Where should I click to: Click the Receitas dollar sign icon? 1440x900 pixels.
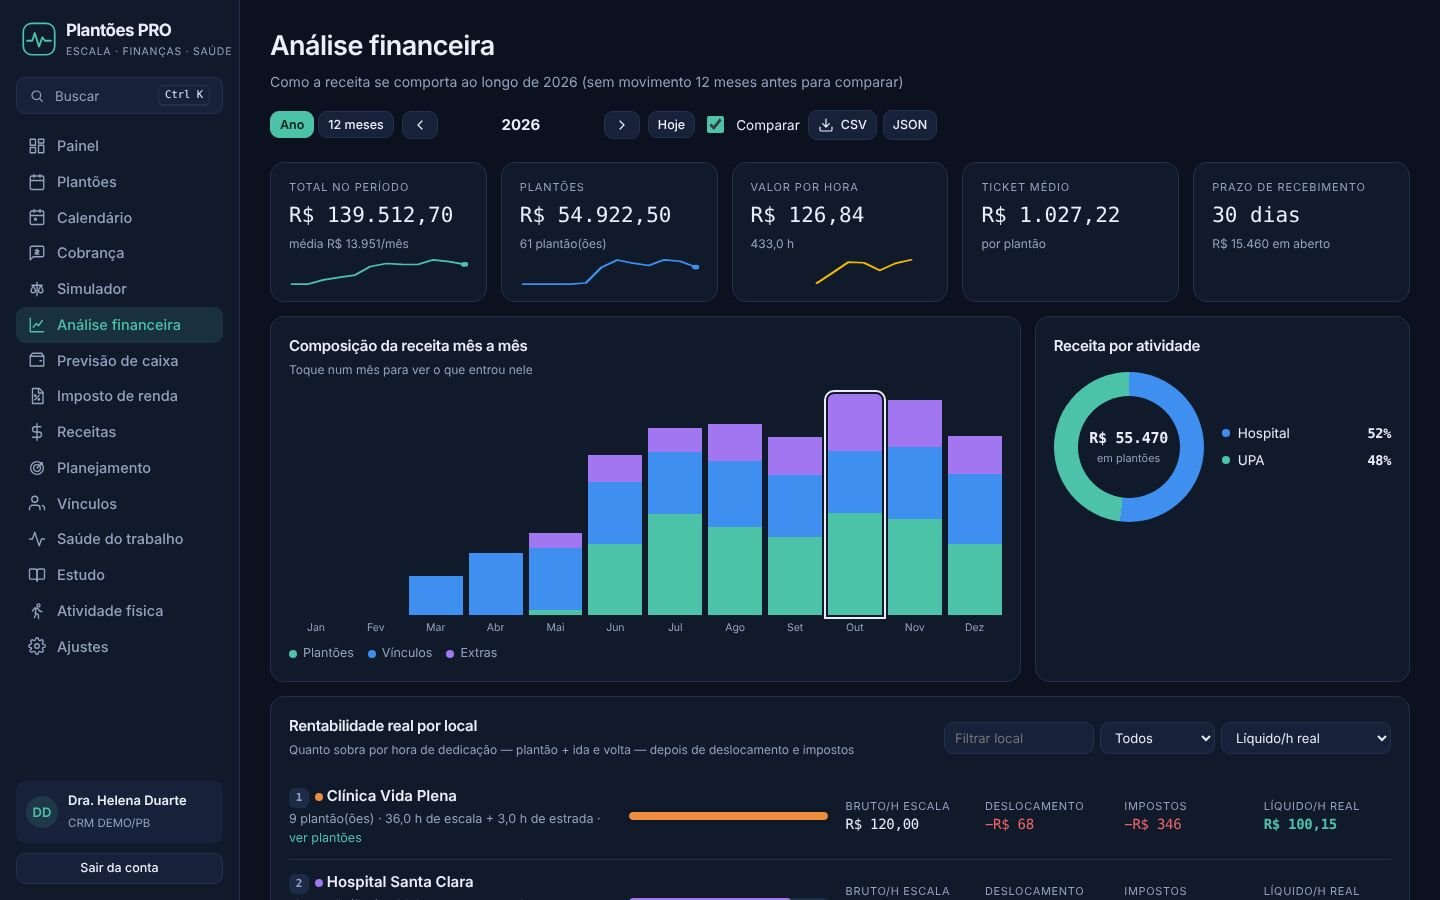click(x=37, y=432)
